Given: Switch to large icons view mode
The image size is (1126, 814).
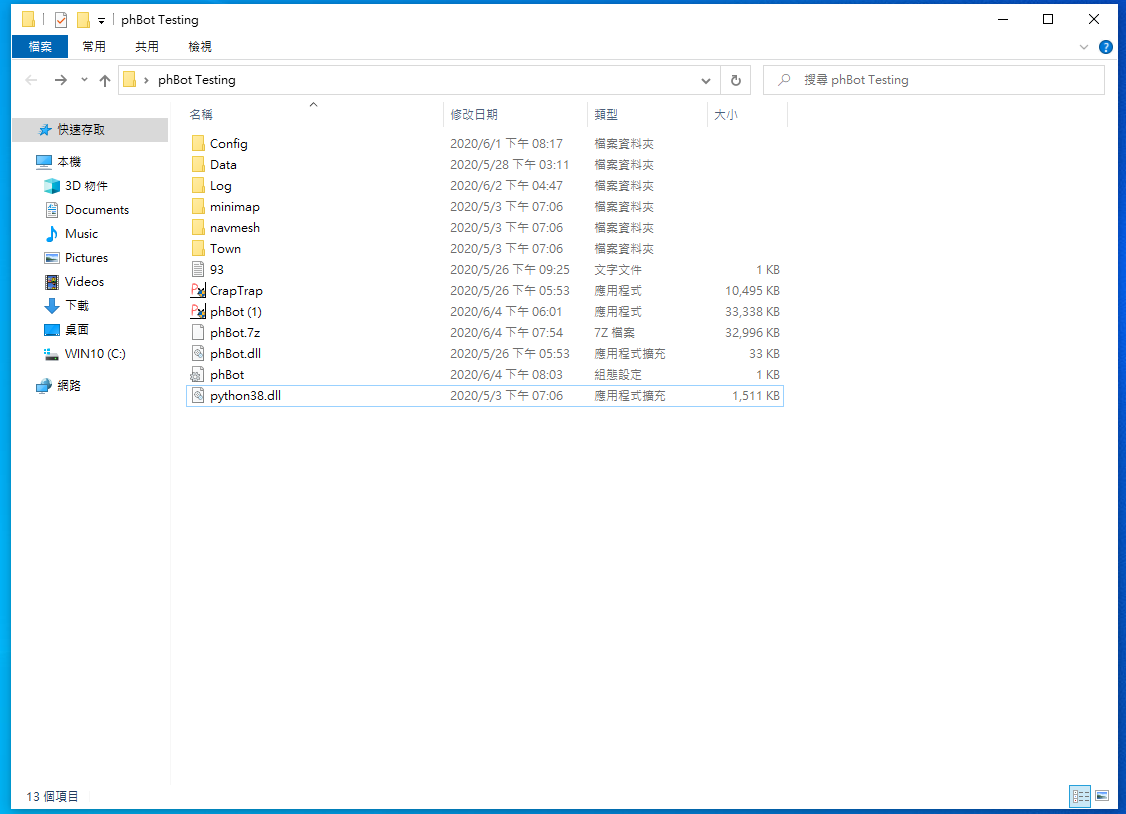Looking at the screenshot, I should pyautogui.click(x=1102, y=796).
